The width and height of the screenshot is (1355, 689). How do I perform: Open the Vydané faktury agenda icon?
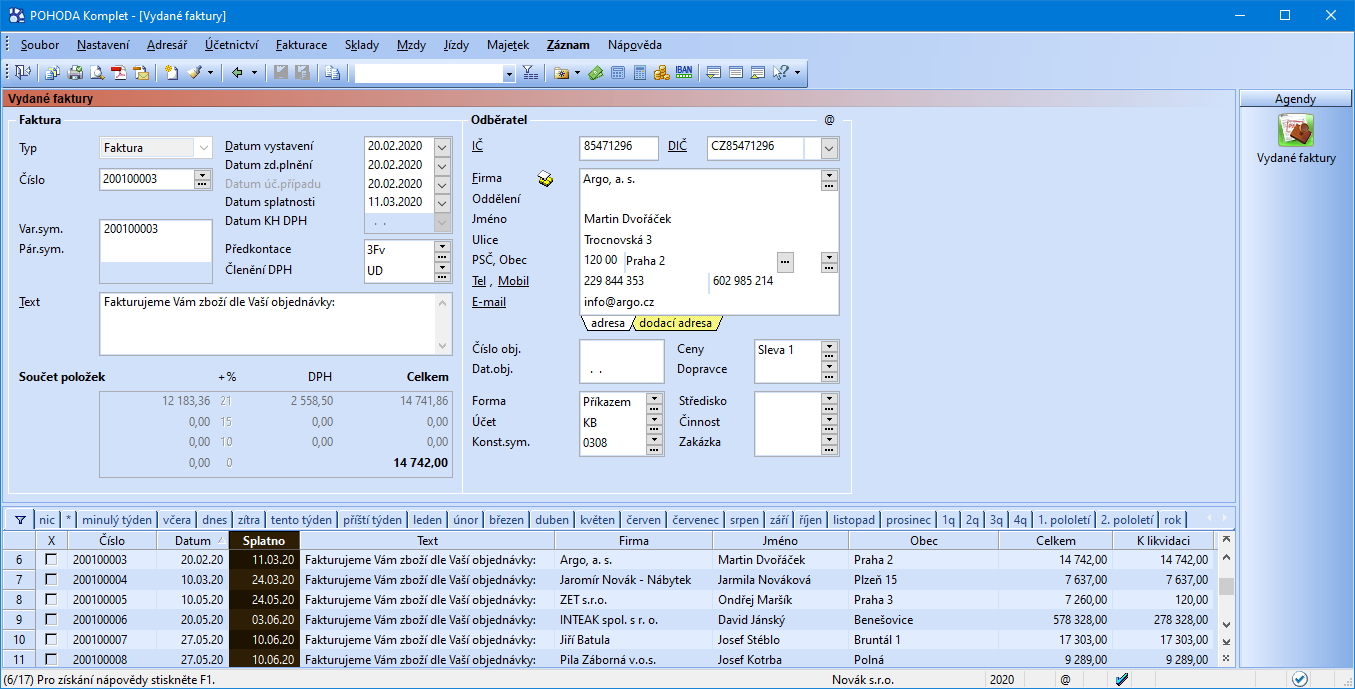point(1296,130)
